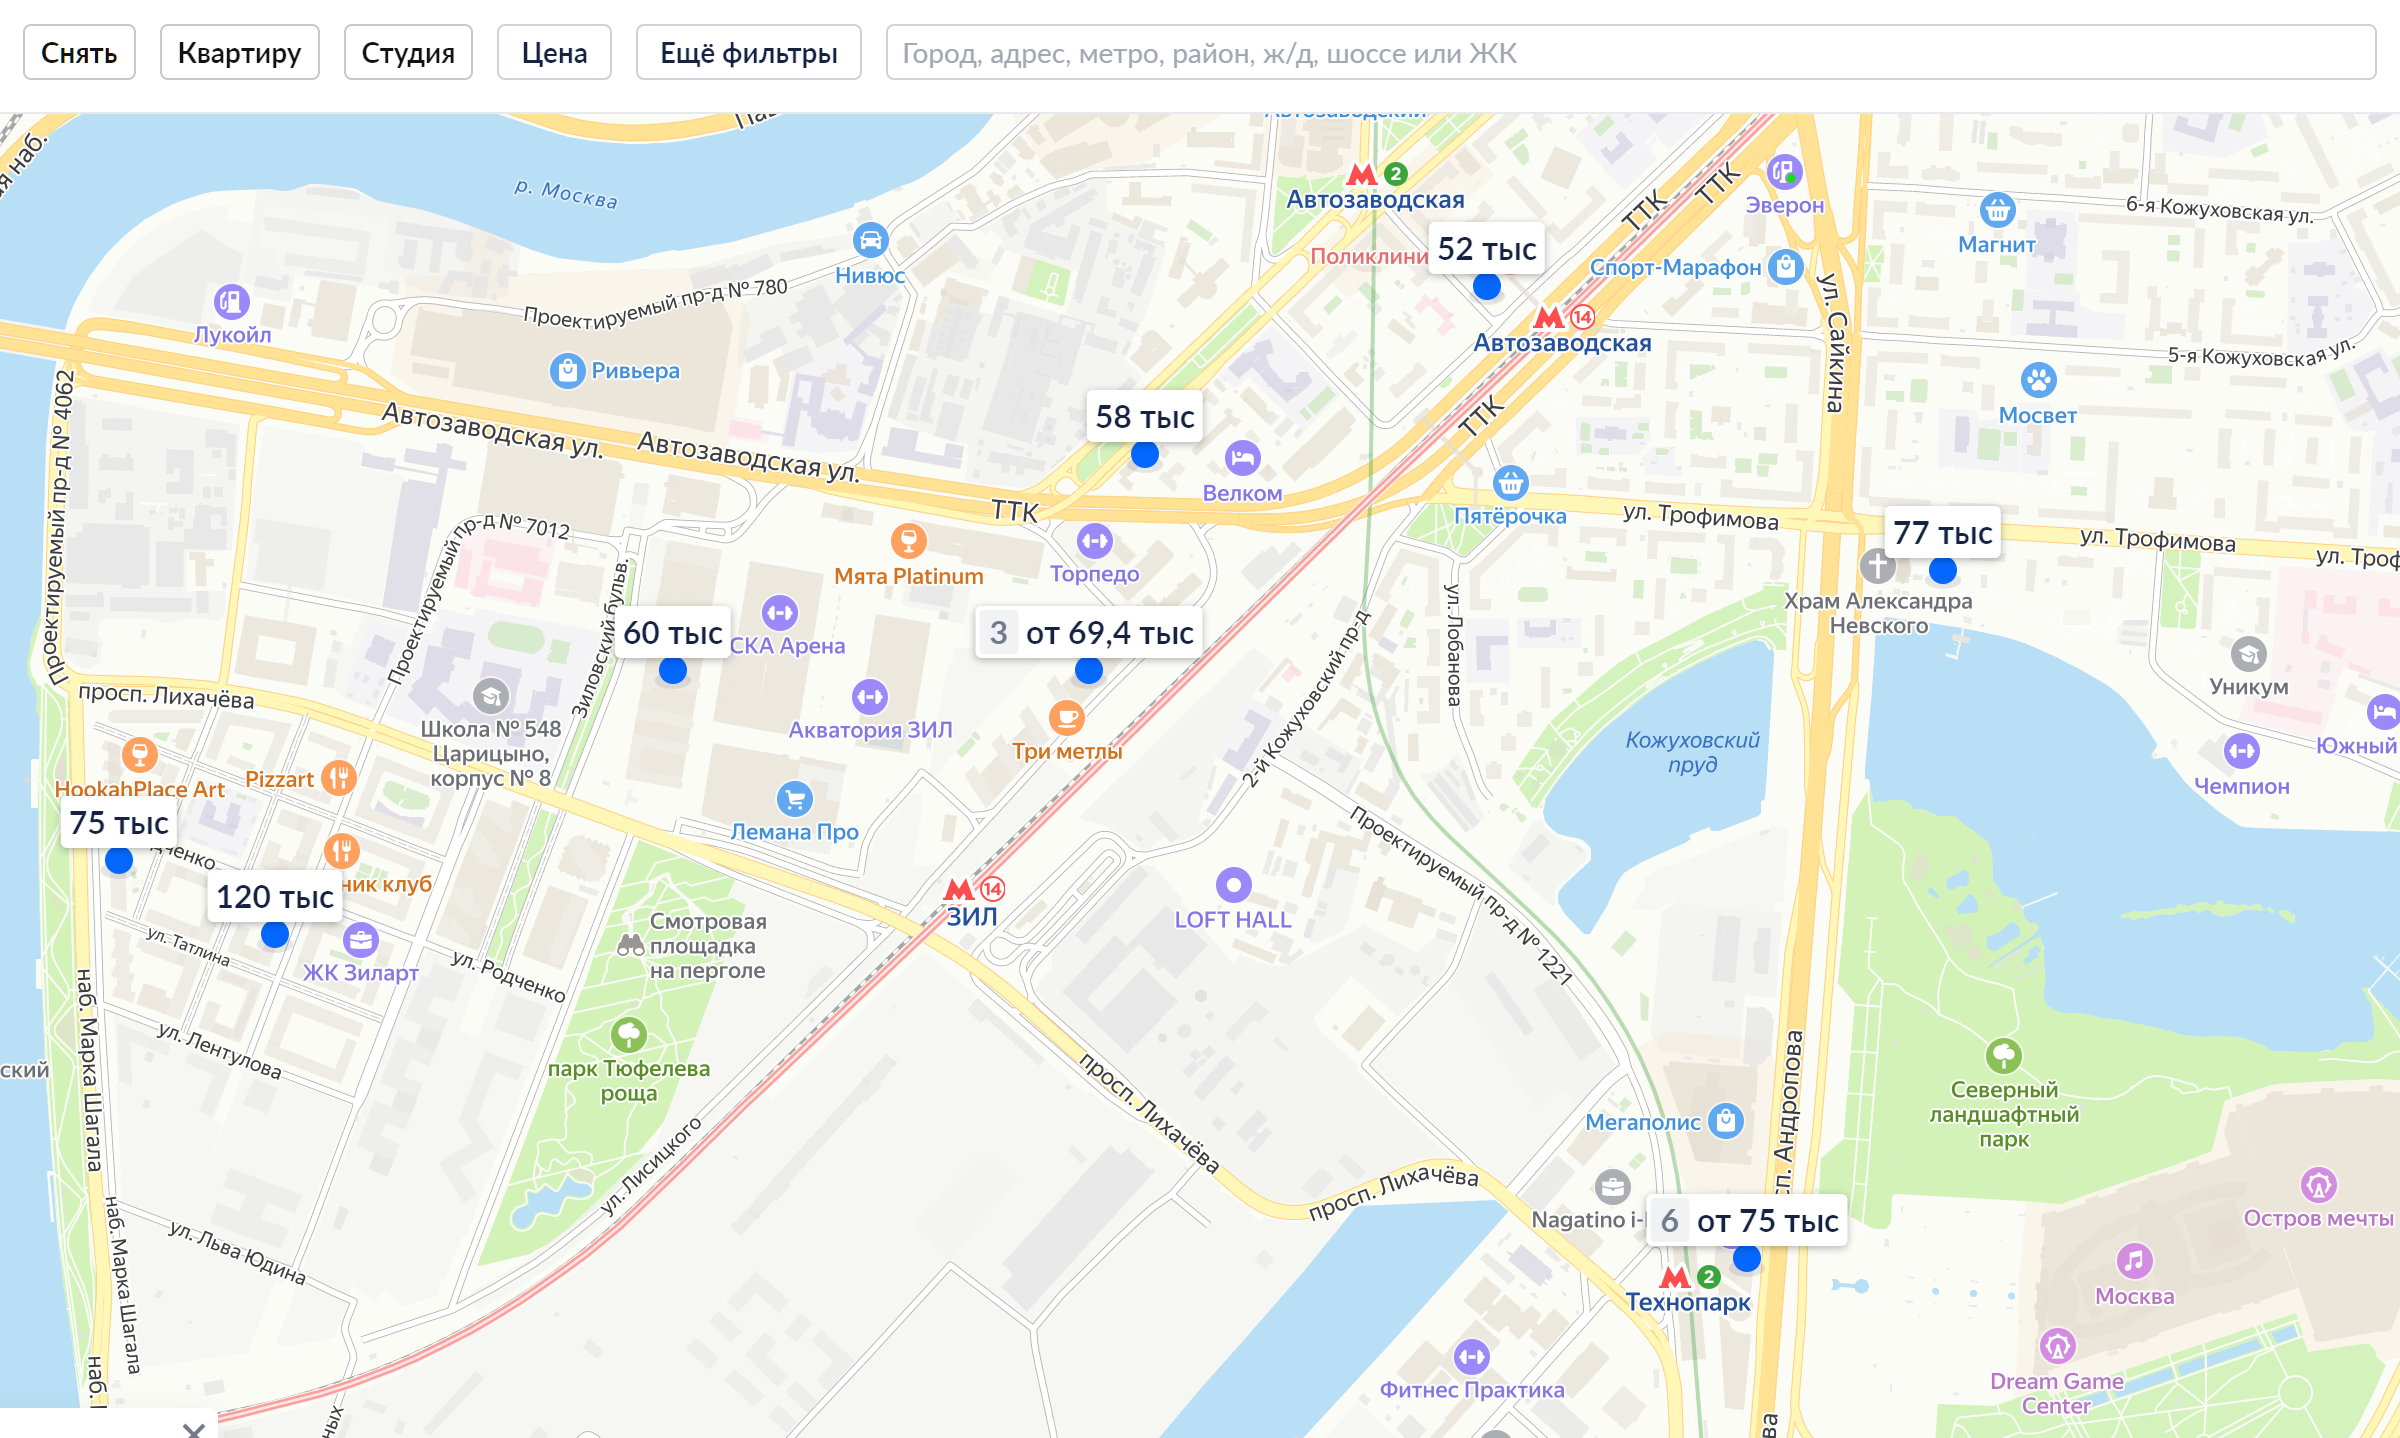Click the Ривьера shopping mall icon
The height and width of the screenshot is (1438, 2400).
(567, 370)
